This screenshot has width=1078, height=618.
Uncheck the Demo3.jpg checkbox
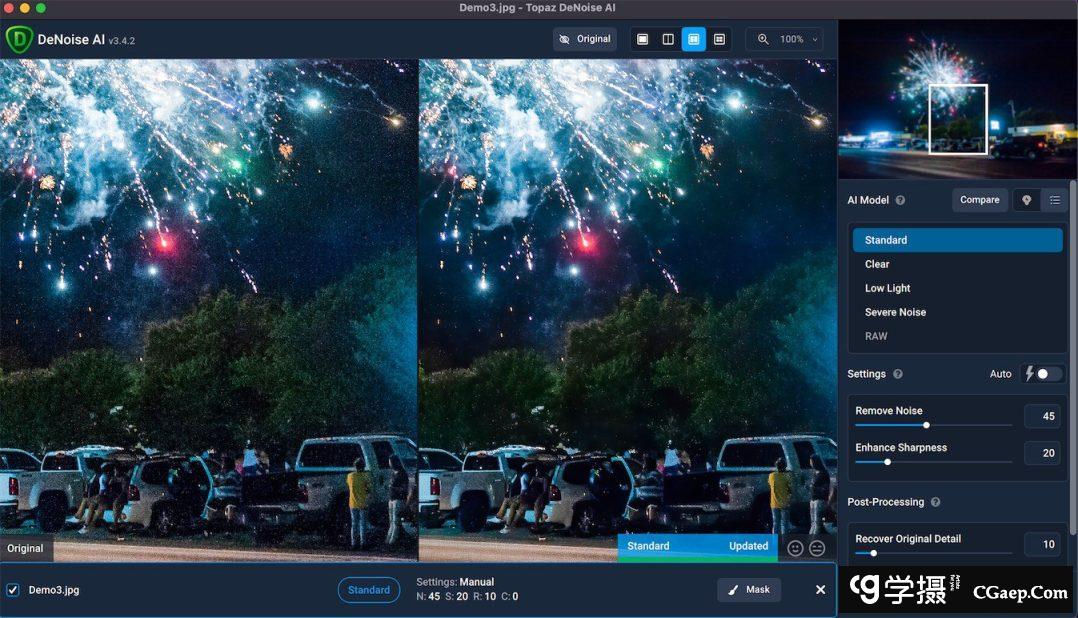[x=13, y=590]
